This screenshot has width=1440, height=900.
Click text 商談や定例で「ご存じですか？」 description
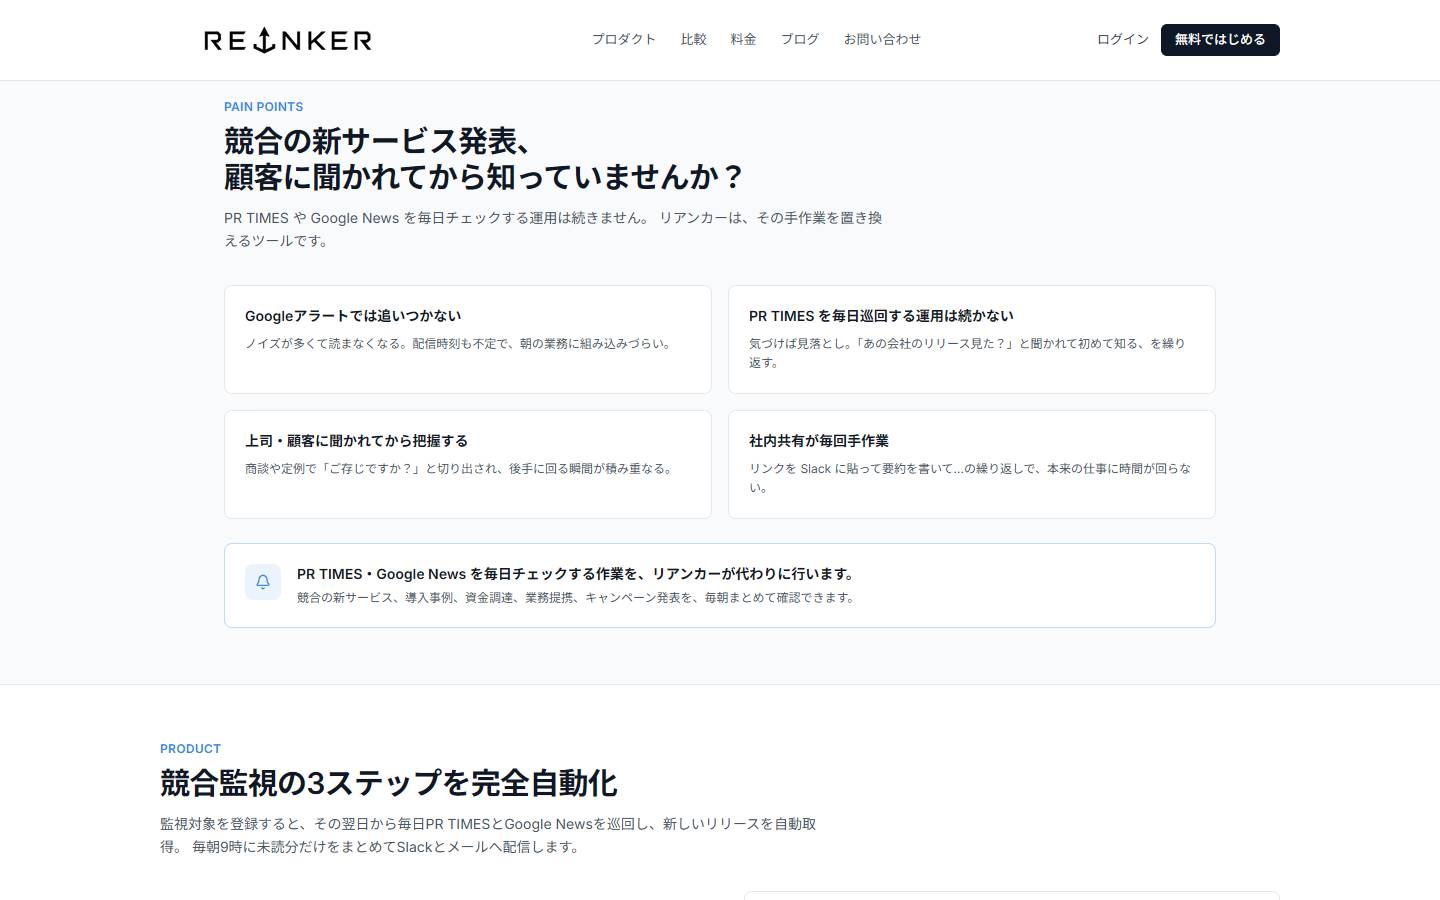(x=461, y=469)
